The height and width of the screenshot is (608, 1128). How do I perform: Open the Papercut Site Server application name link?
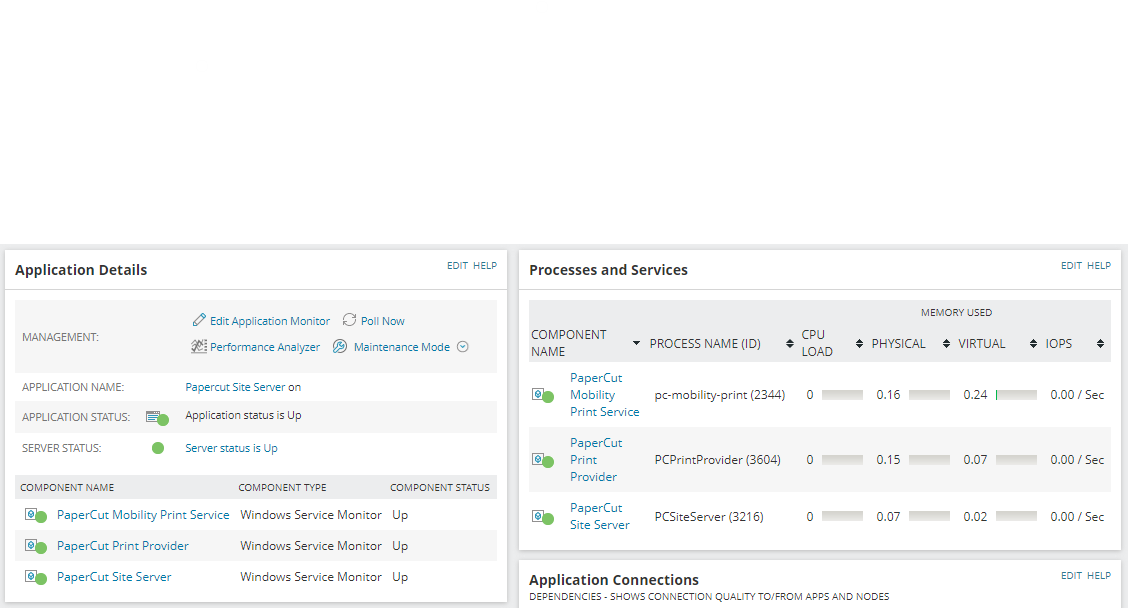pyautogui.click(x=235, y=387)
